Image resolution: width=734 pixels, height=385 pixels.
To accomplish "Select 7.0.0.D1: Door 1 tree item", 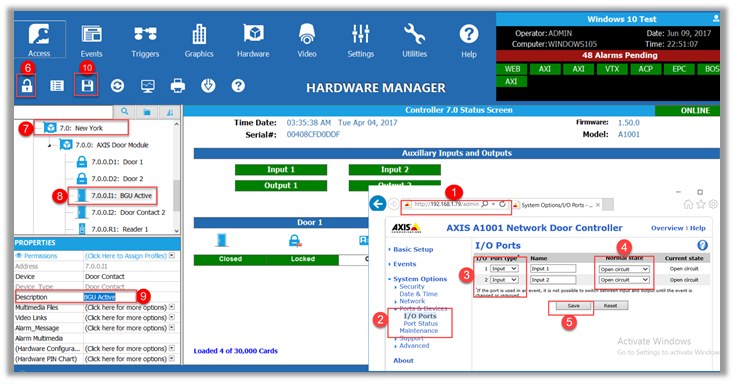I will coord(110,162).
